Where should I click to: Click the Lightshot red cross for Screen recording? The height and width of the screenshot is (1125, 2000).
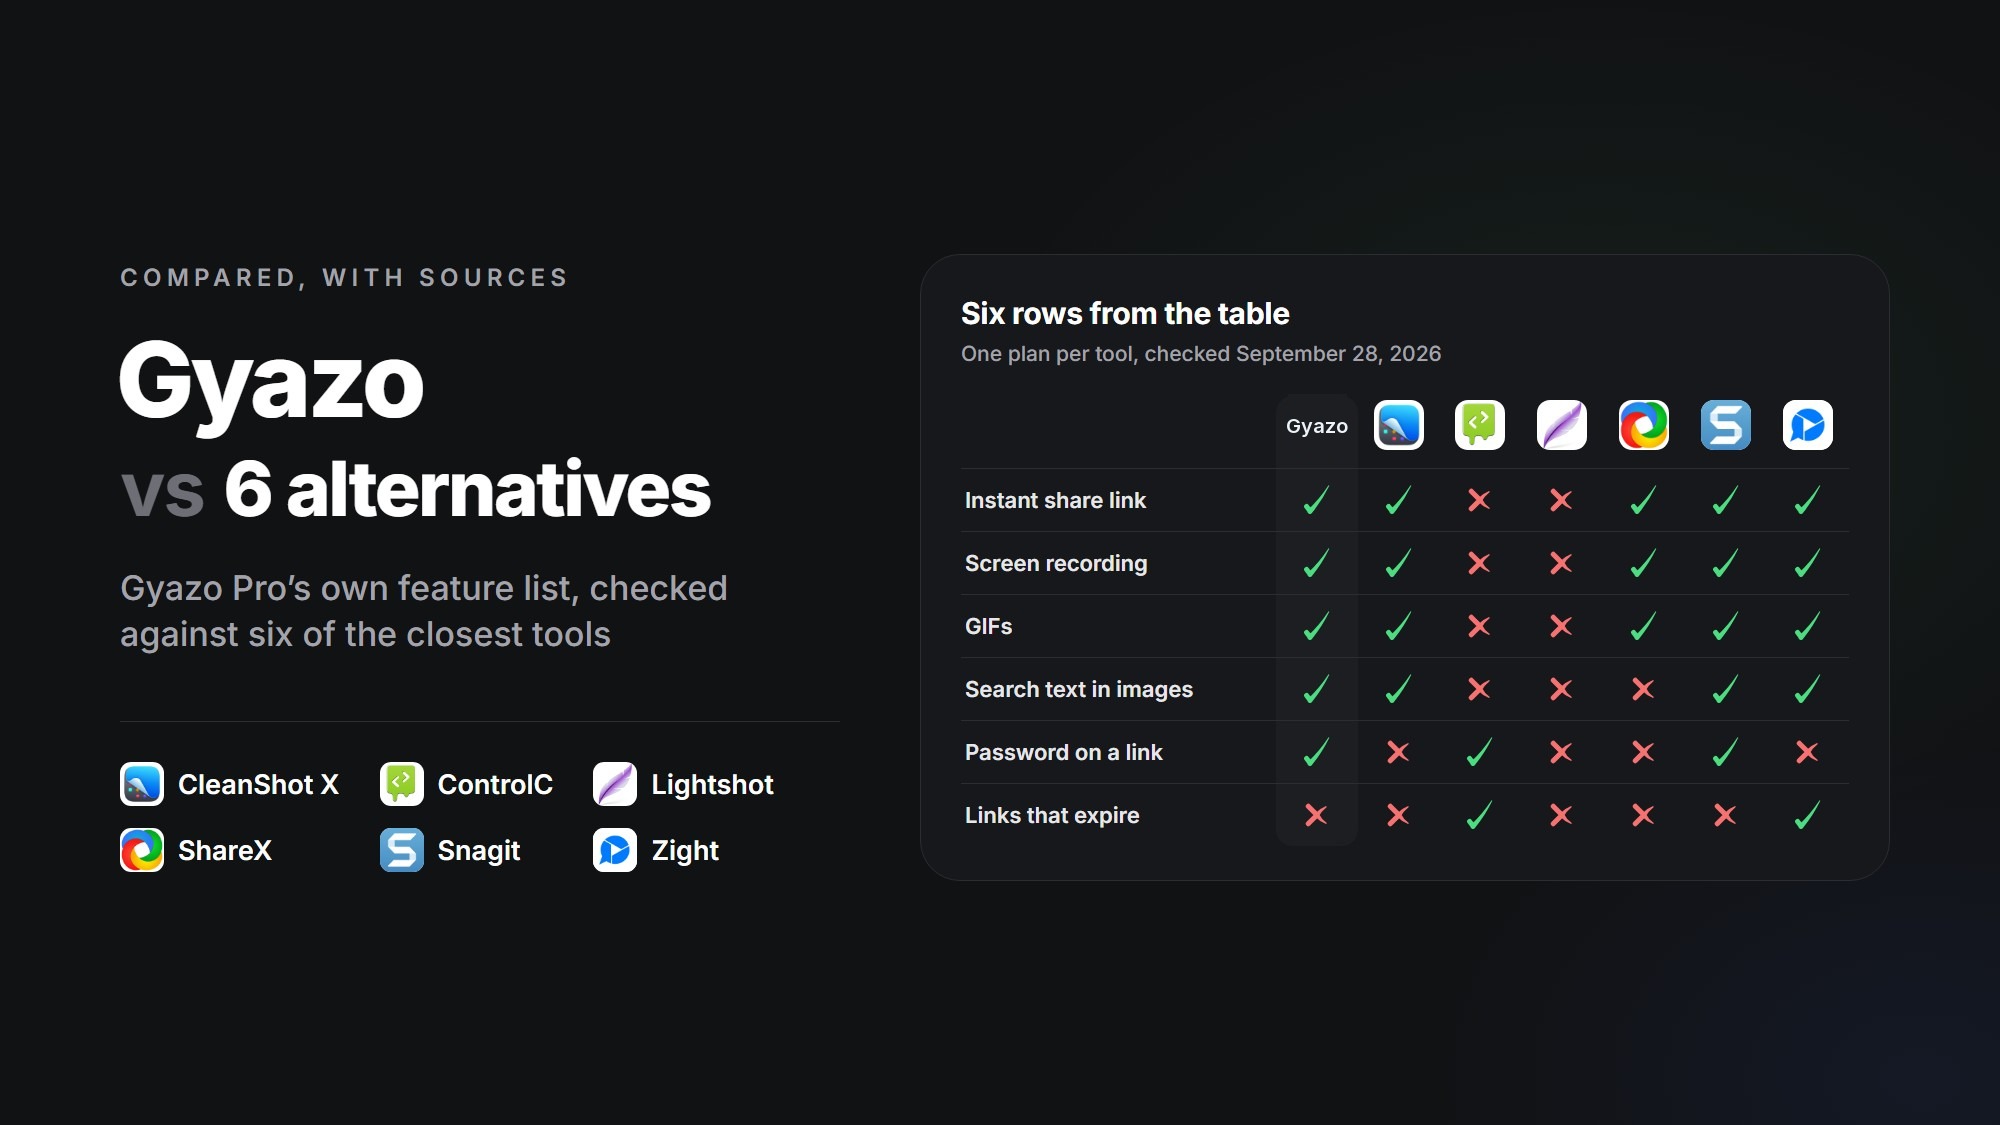1562,563
